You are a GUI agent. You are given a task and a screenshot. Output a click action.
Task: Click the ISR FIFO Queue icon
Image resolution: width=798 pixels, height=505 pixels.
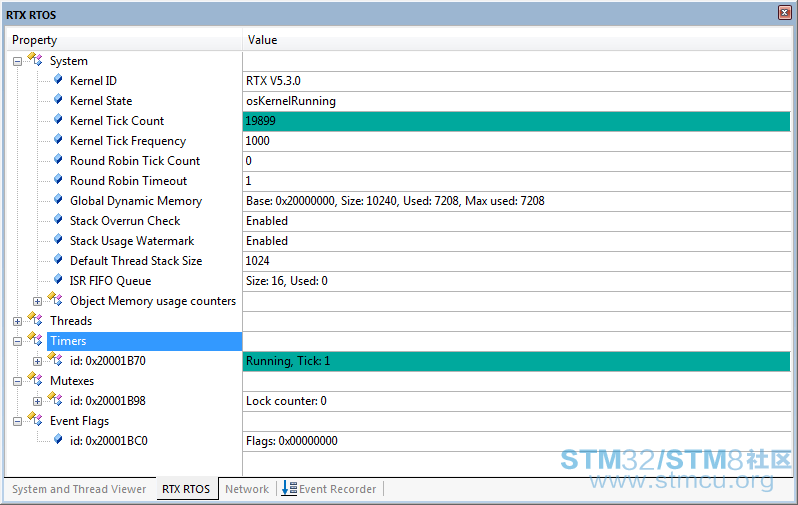tap(58, 280)
